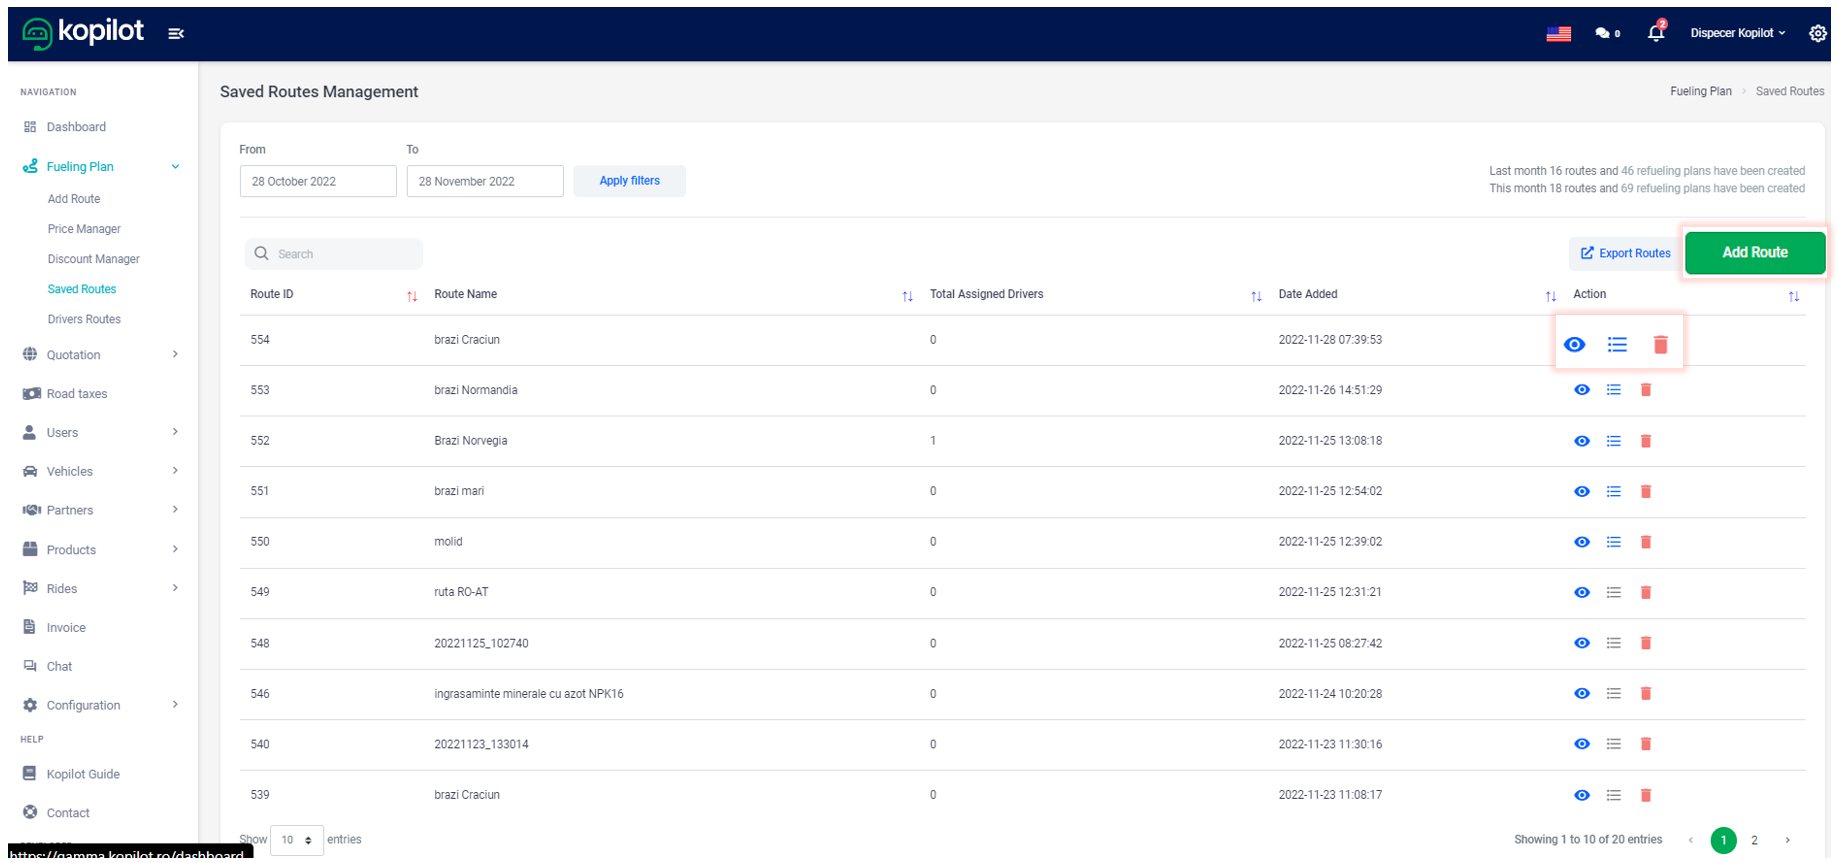Viewport: 1838px width, 863px height.
Task: Click the green Add Route button
Action: point(1754,253)
